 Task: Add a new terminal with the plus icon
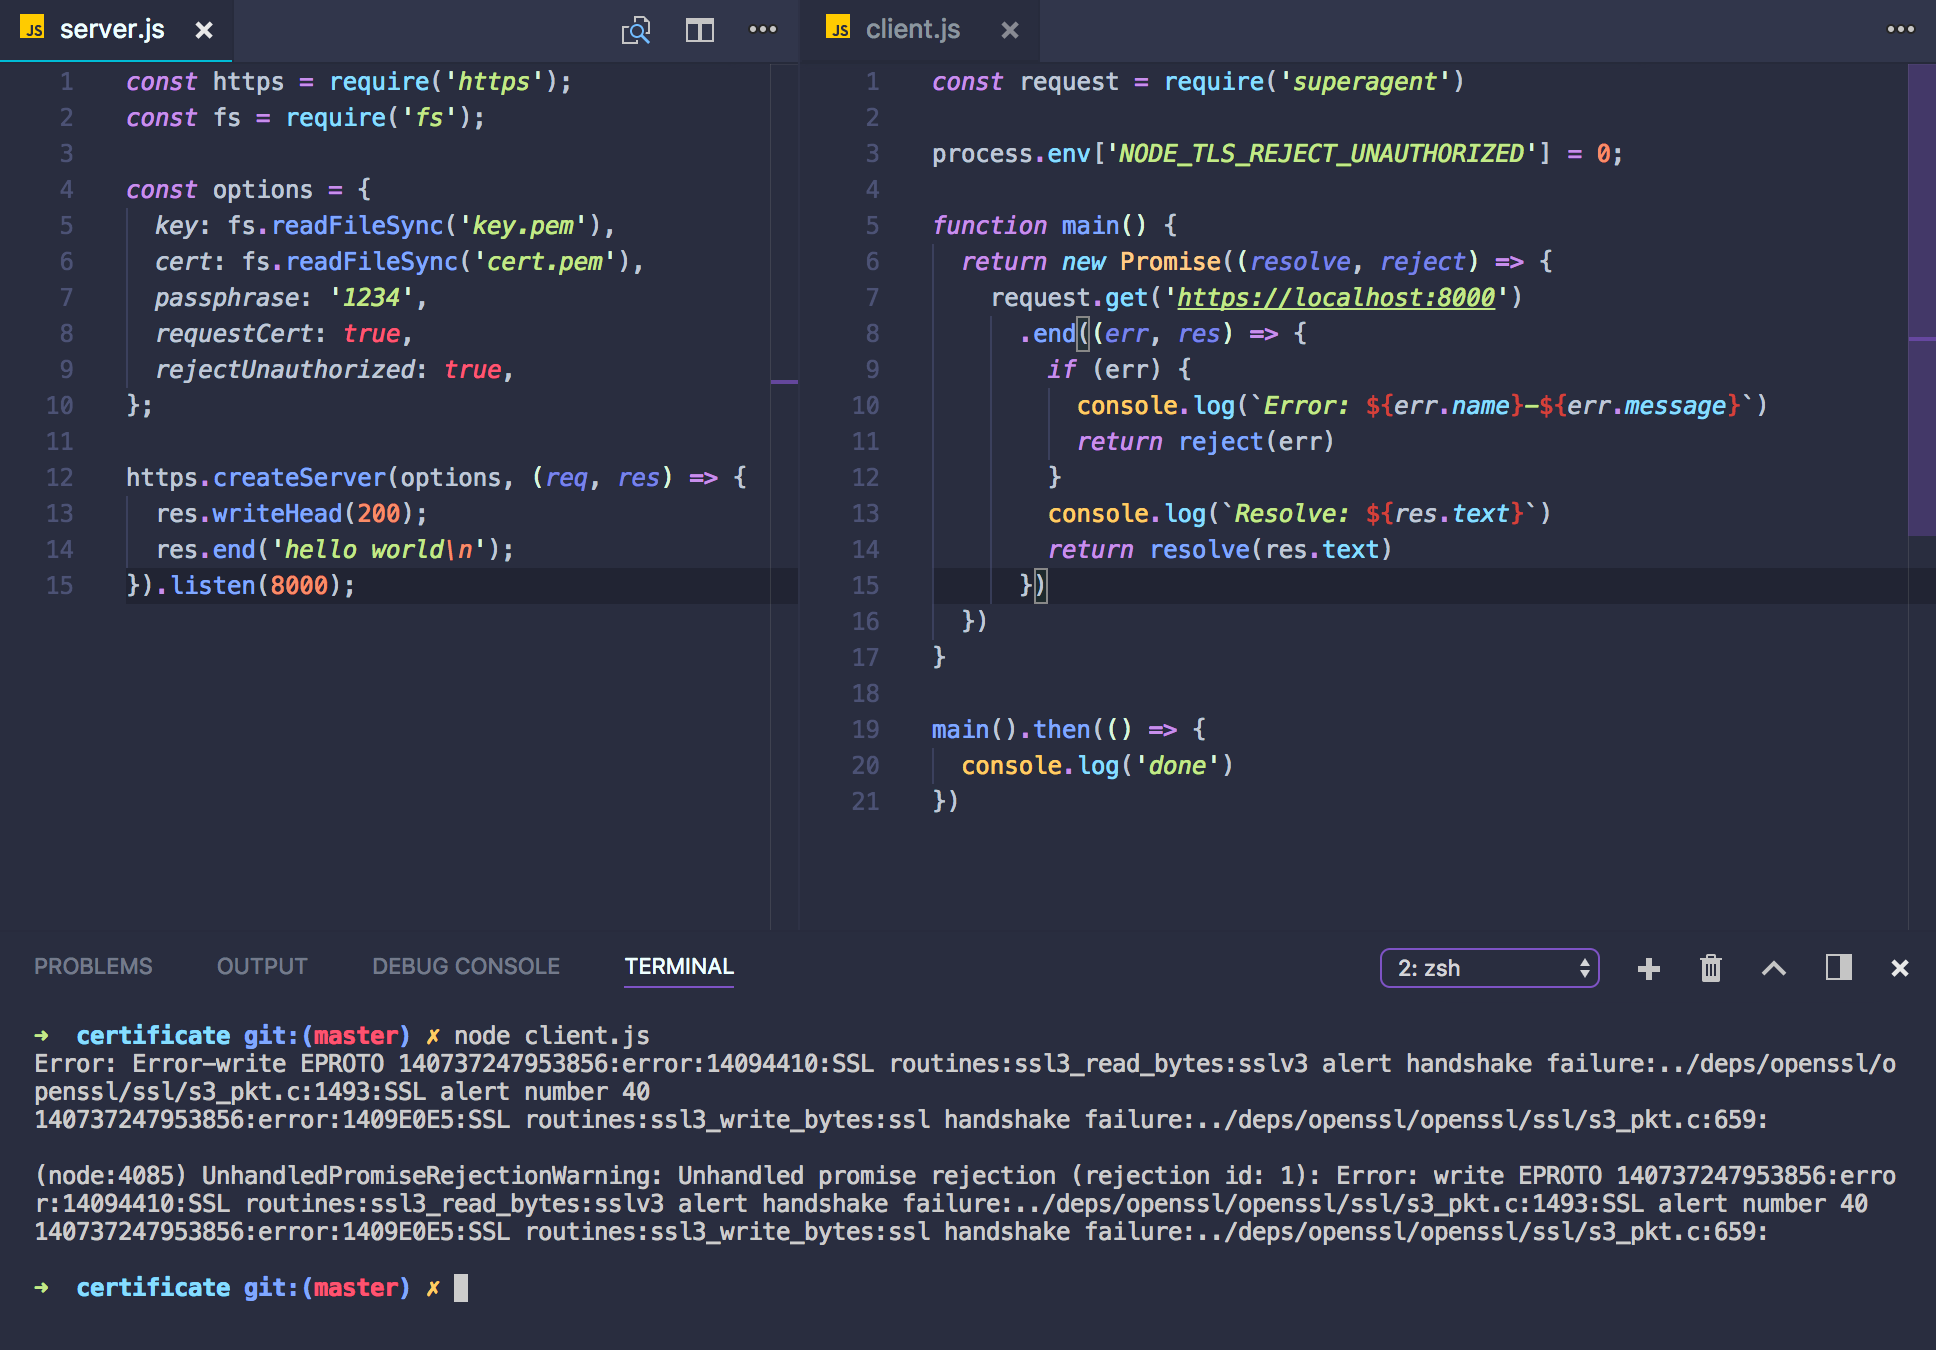tap(1648, 968)
